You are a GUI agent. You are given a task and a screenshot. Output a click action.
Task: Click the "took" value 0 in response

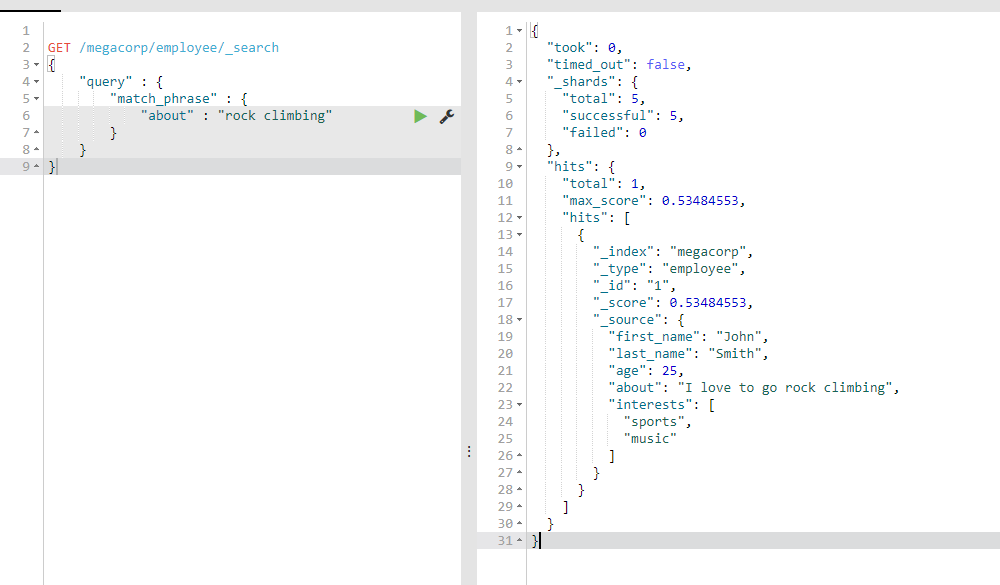point(612,48)
